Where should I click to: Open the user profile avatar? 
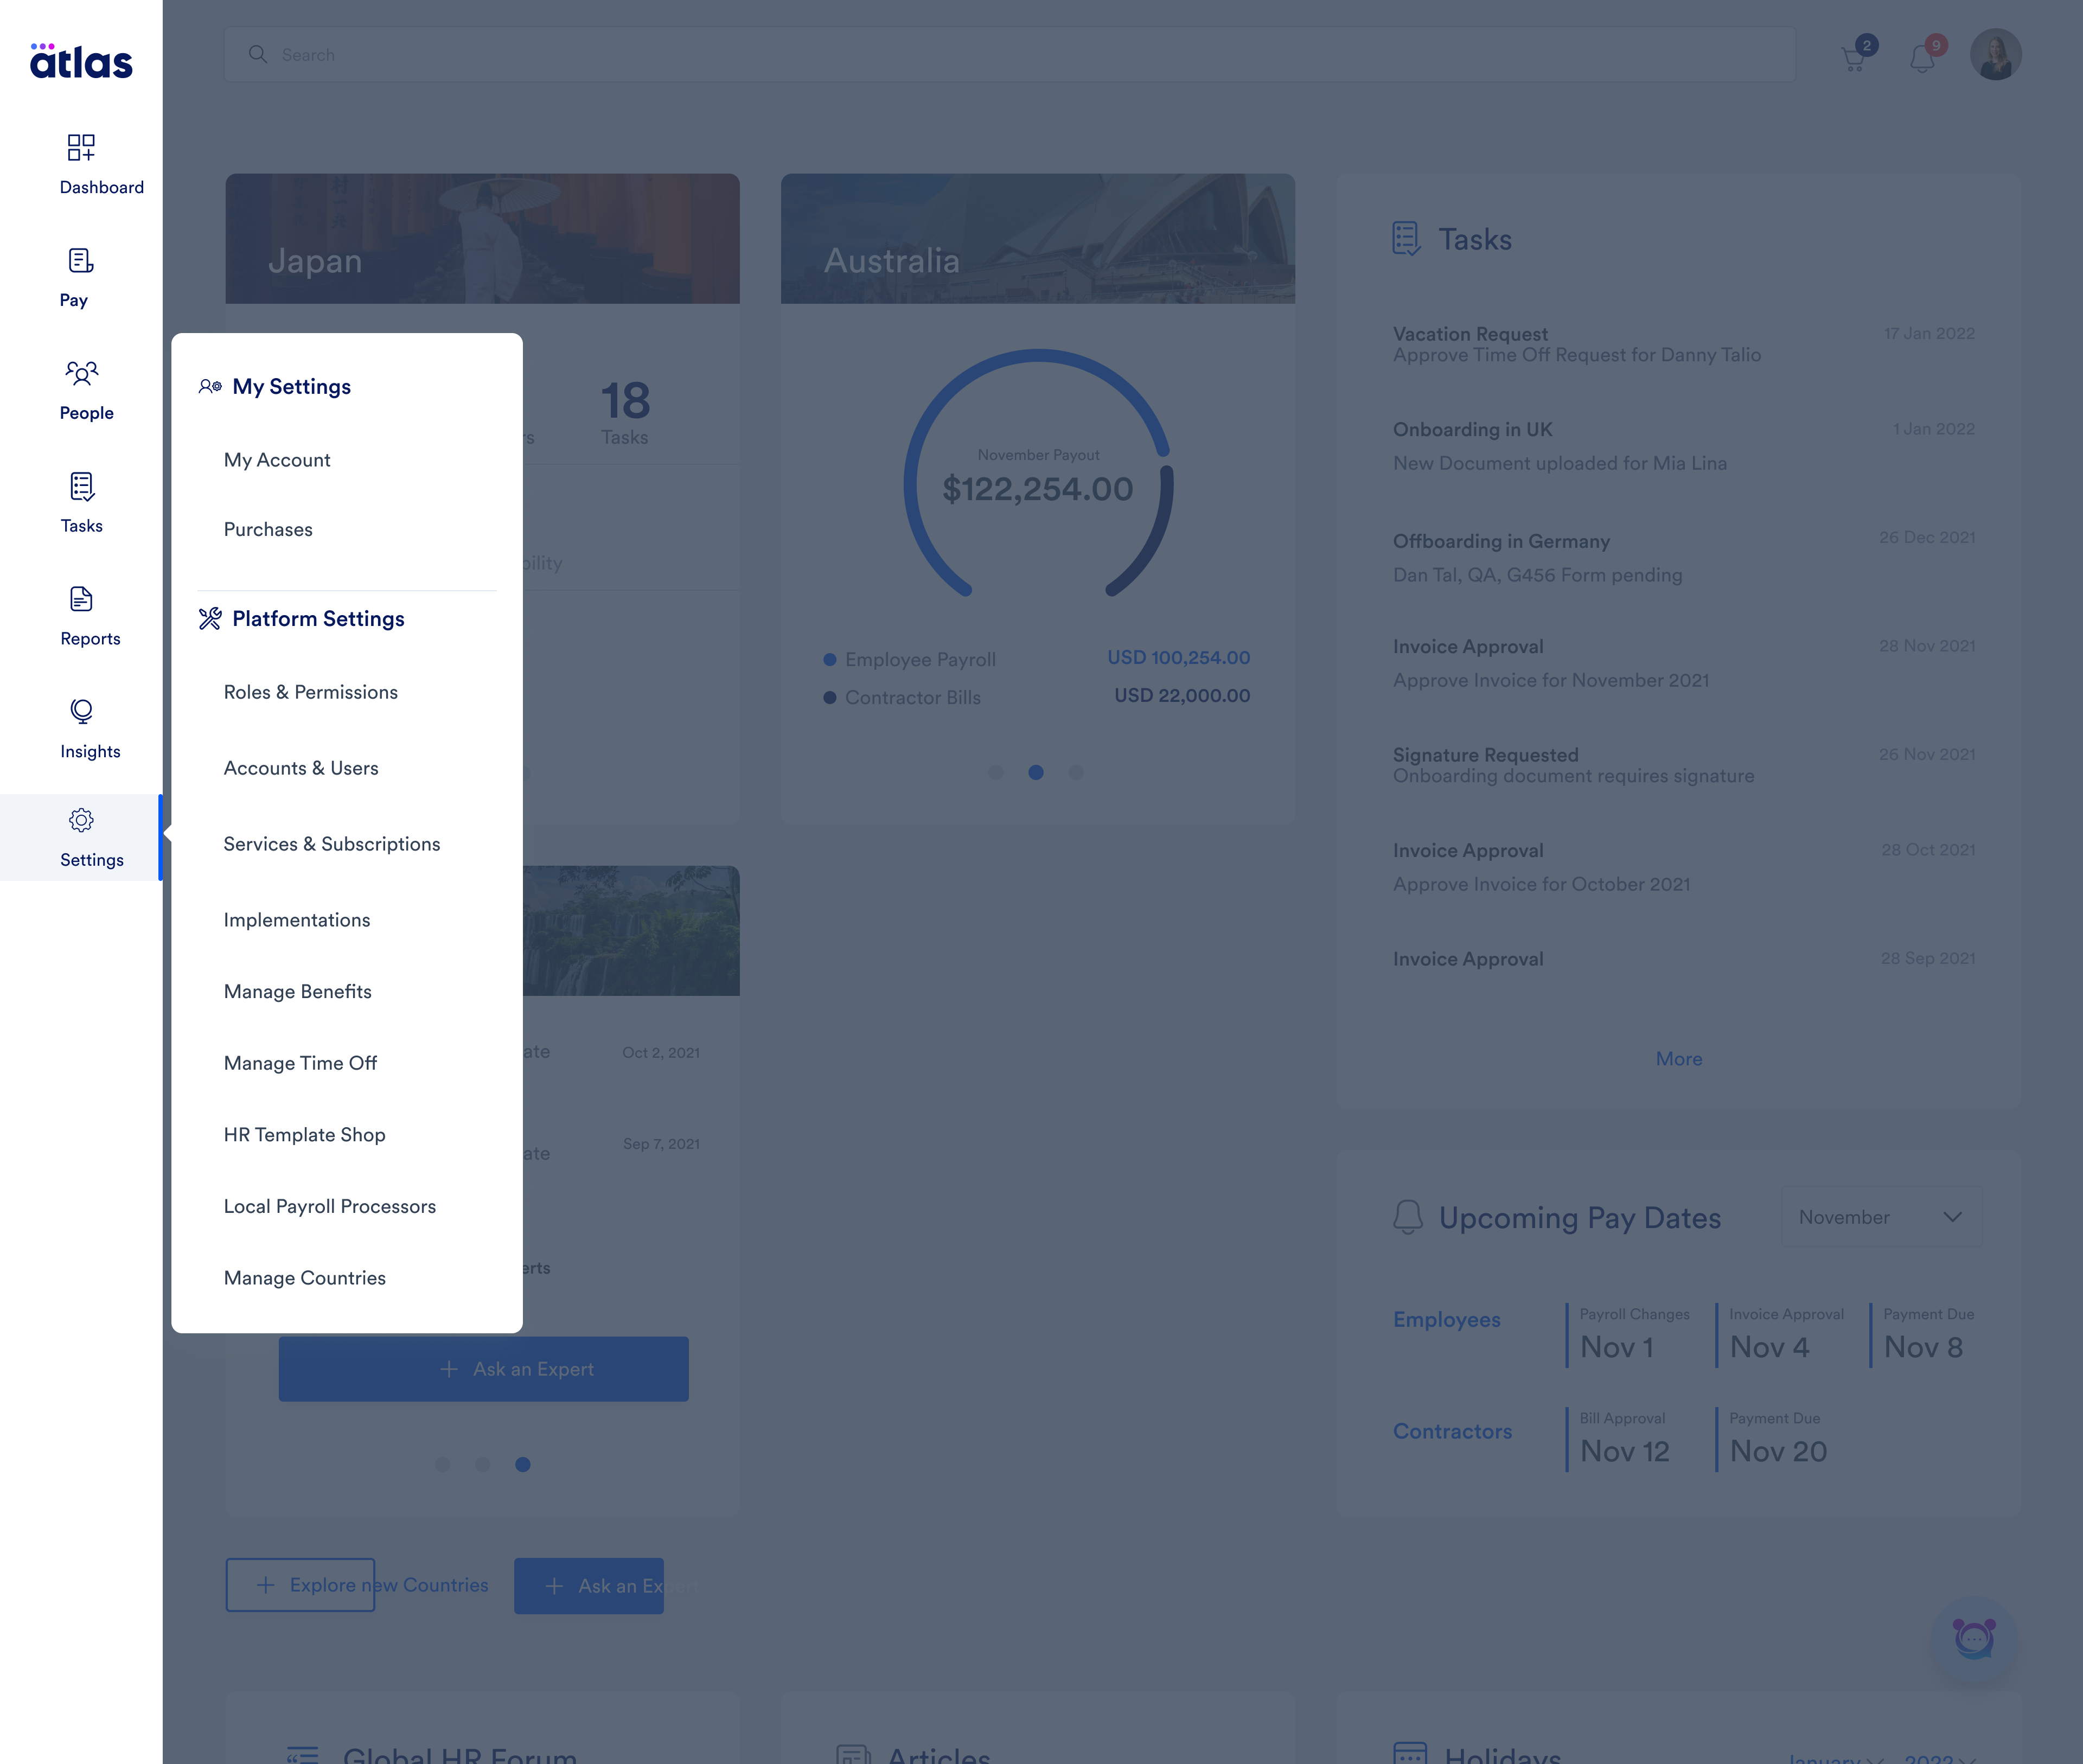pos(1995,54)
